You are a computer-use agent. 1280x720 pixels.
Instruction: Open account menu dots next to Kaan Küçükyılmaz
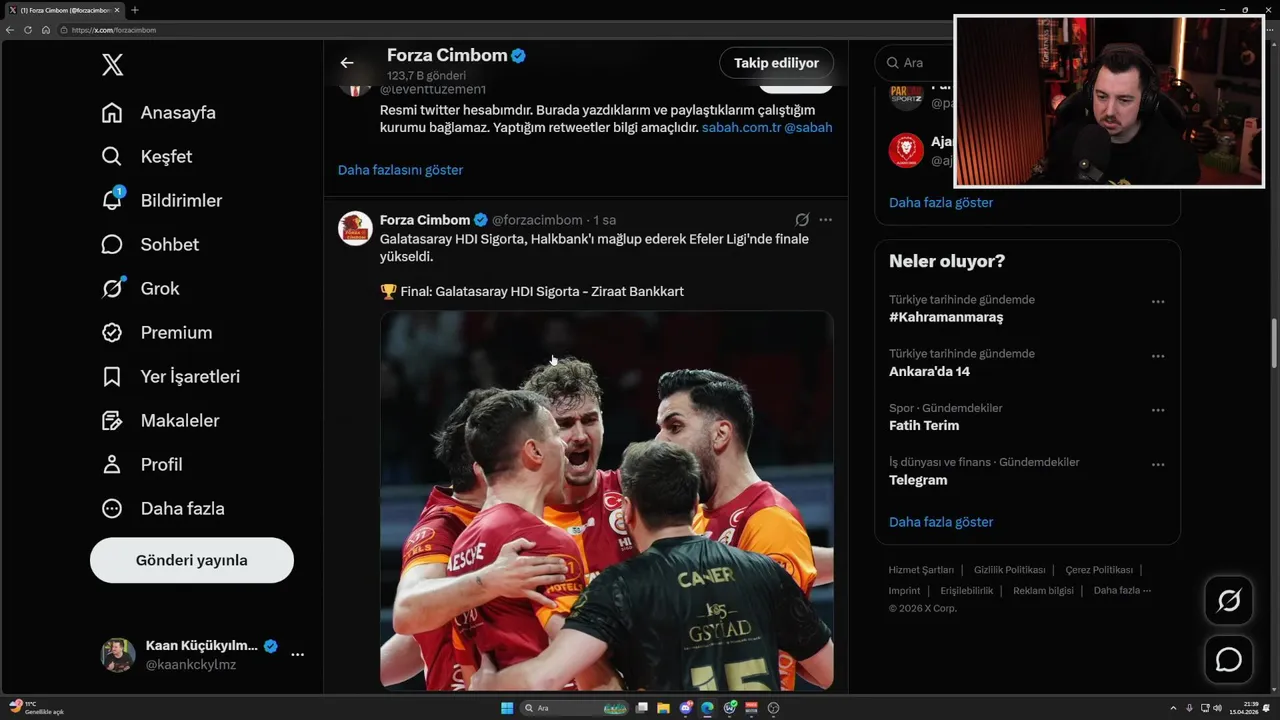[x=297, y=655]
